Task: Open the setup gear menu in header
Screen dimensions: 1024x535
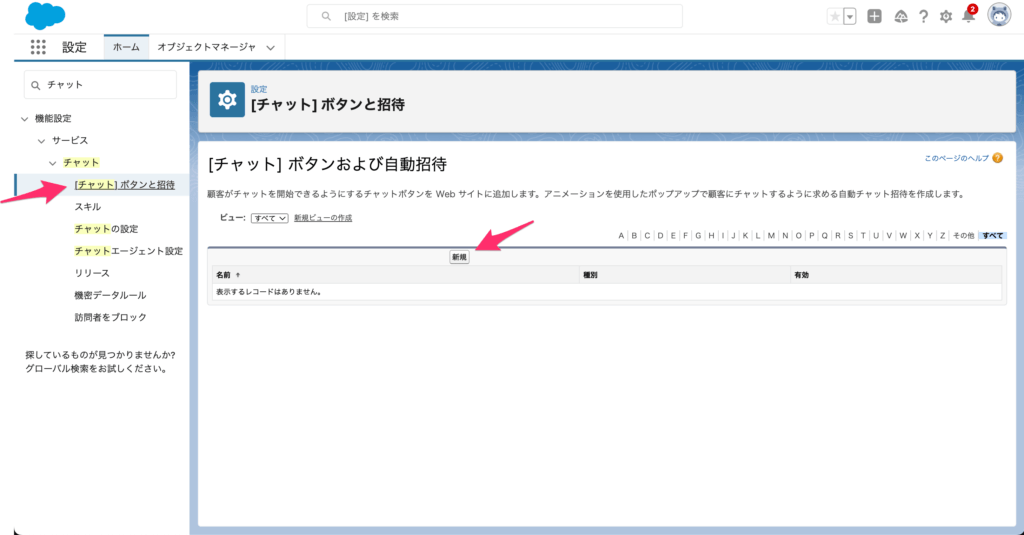Action: pos(946,16)
